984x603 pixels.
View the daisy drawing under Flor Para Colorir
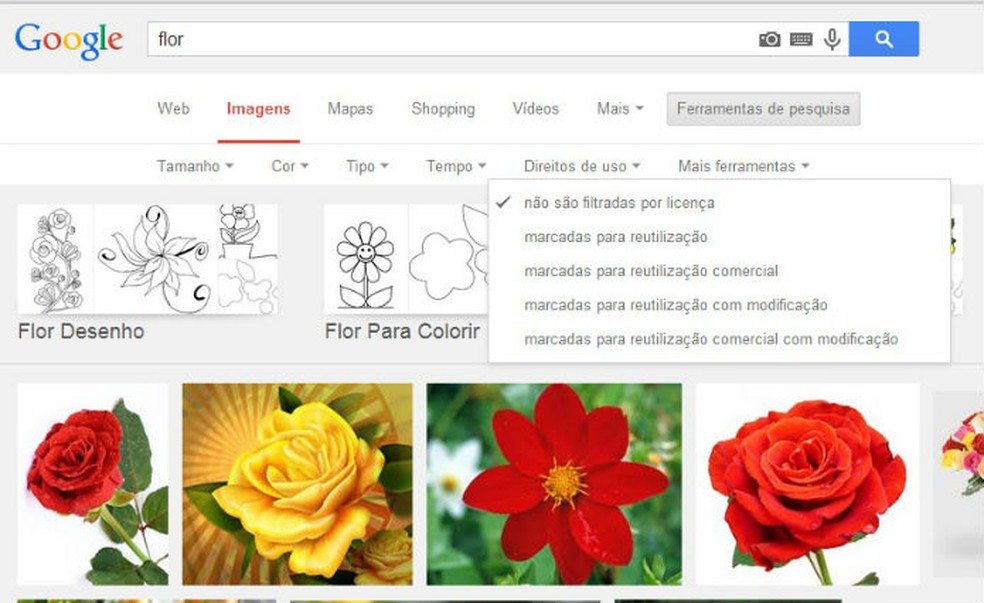tap(365, 258)
